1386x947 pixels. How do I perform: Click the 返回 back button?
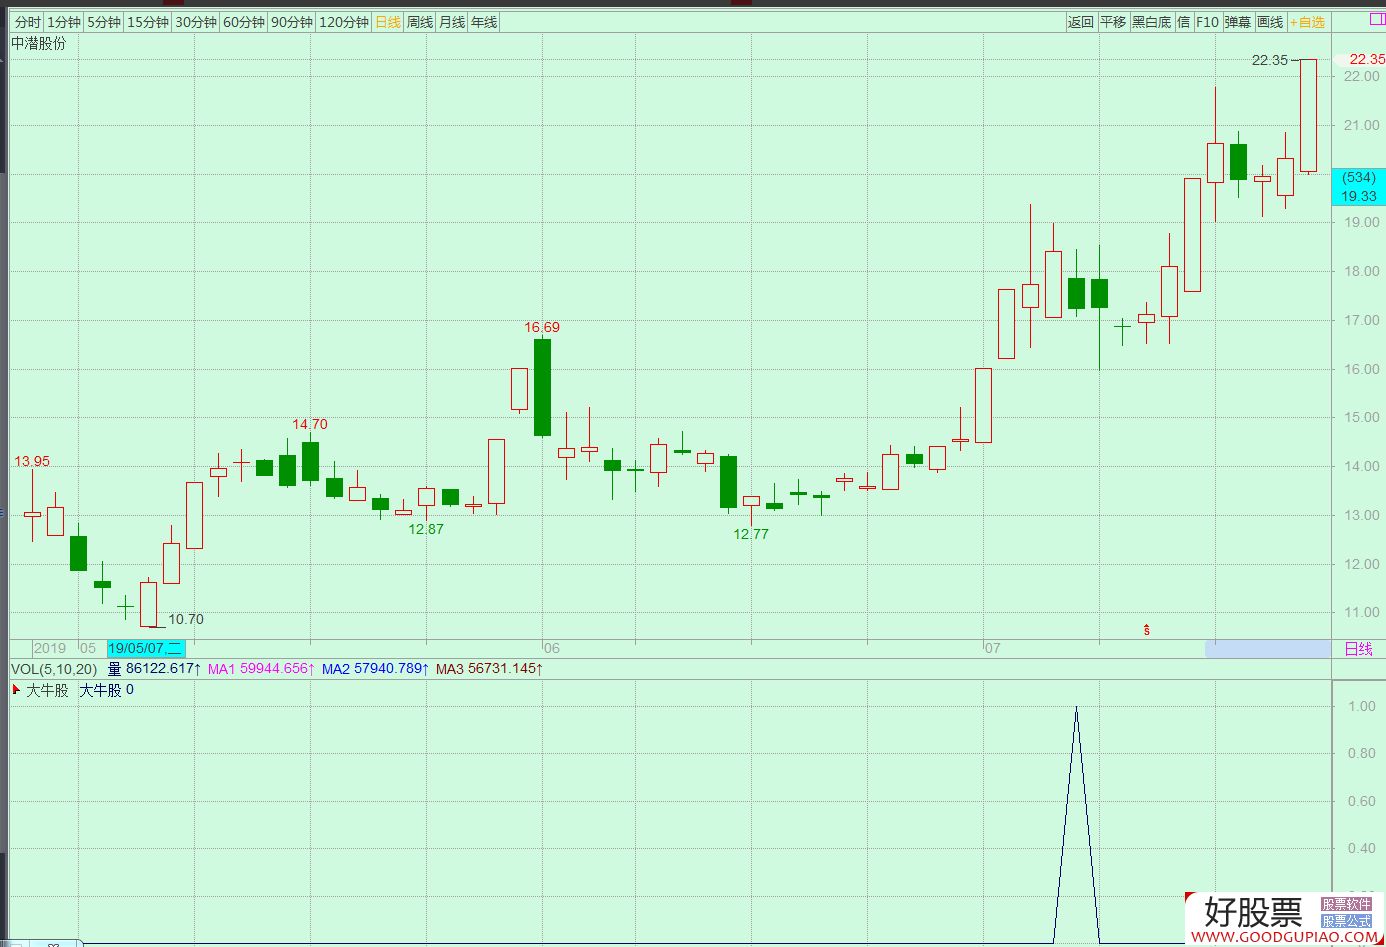pos(1080,22)
